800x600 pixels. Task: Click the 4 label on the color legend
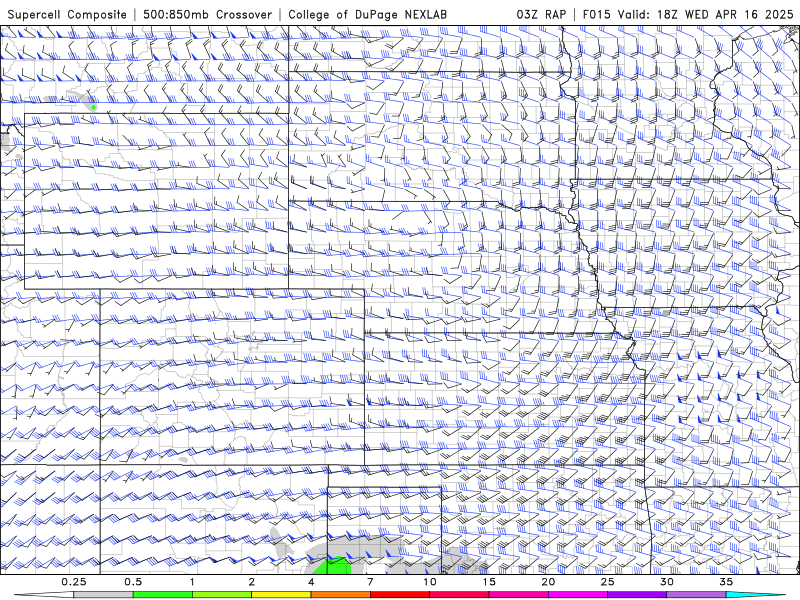(311, 582)
